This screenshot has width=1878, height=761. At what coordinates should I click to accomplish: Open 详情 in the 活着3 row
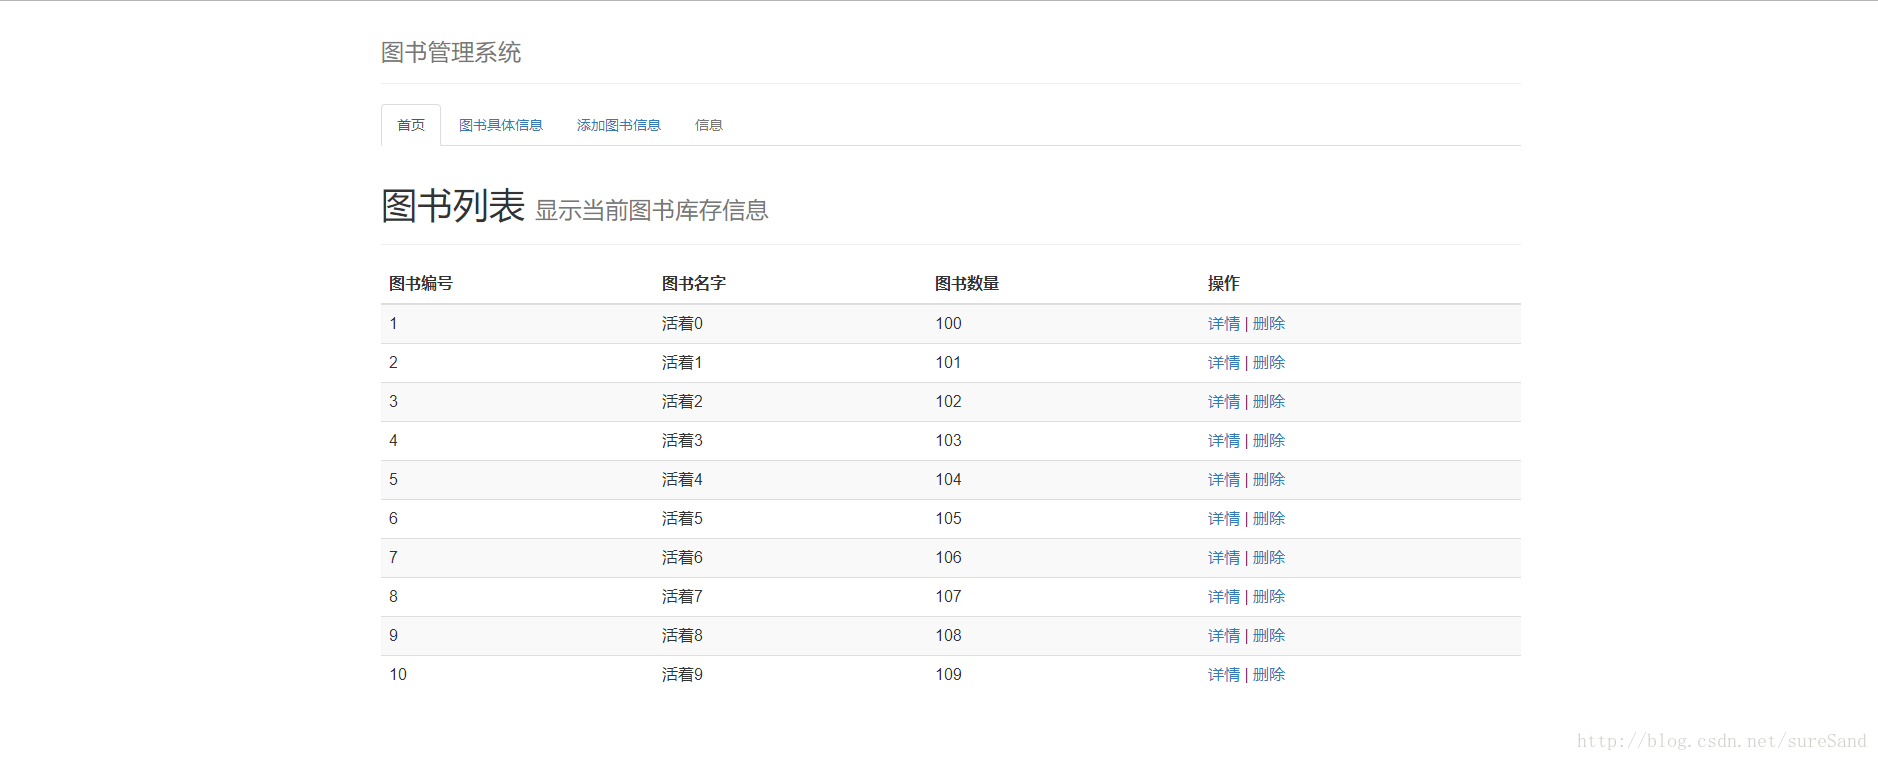click(1224, 441)
